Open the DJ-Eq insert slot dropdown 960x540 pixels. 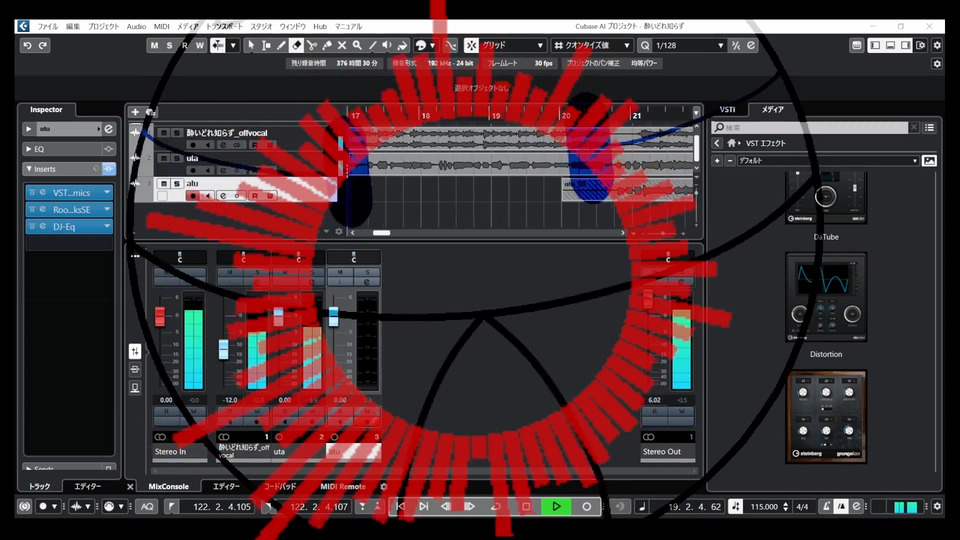[x=107, y=227]
